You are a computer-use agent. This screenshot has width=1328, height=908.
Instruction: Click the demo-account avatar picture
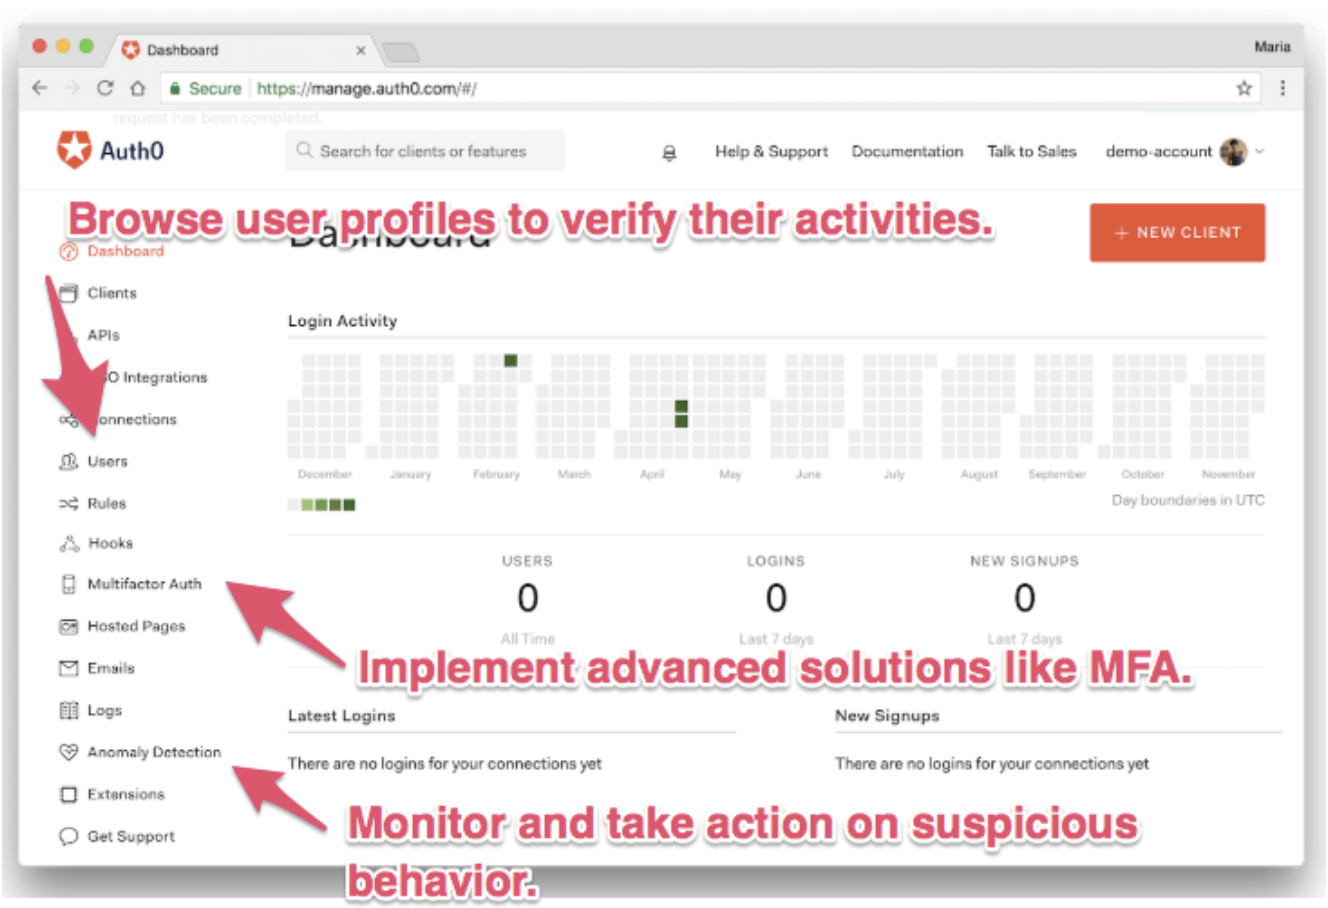pos(1233,152)
